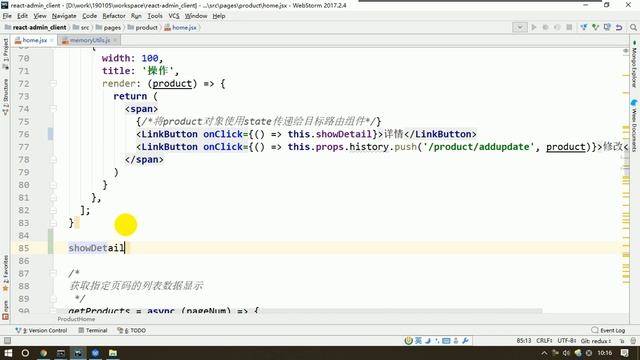This screenshot has height=360, width=640.
Task: Open the File menu
Action: 7,16
